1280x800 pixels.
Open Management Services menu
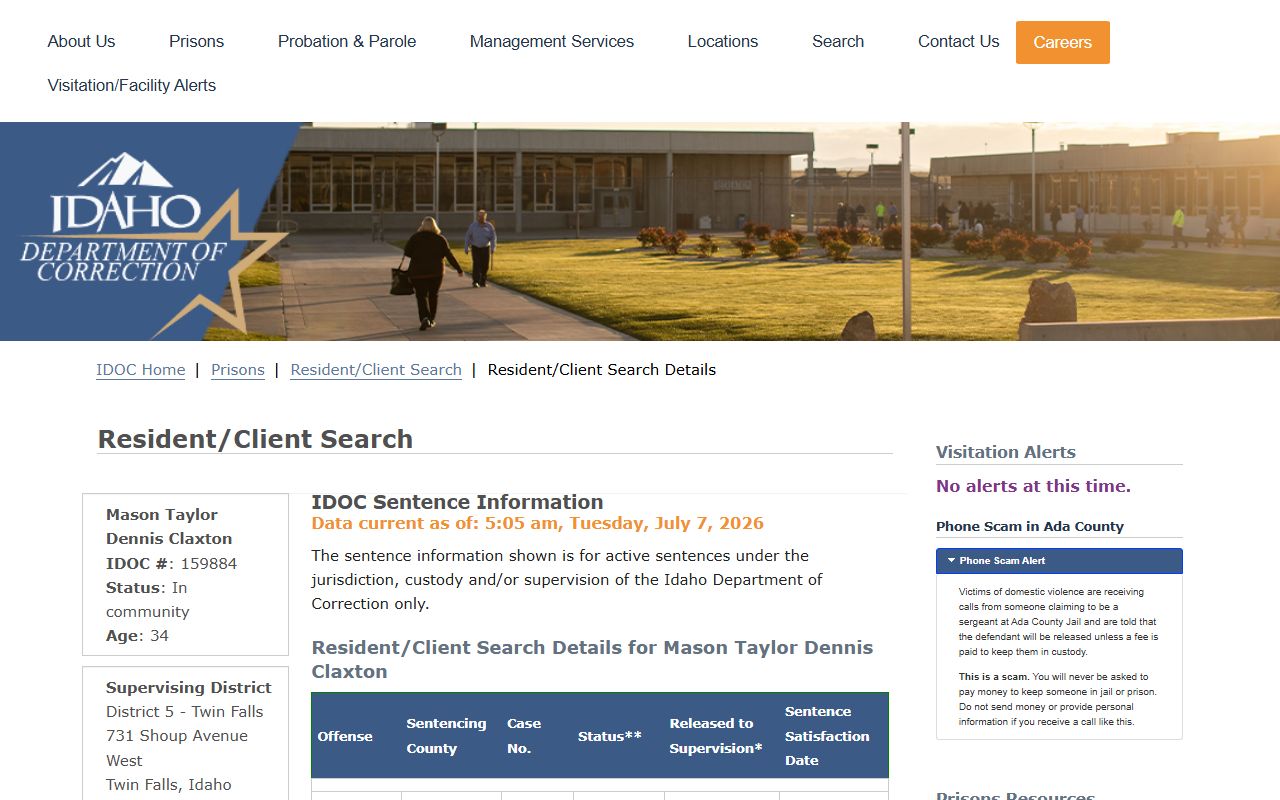pos(552,42)
